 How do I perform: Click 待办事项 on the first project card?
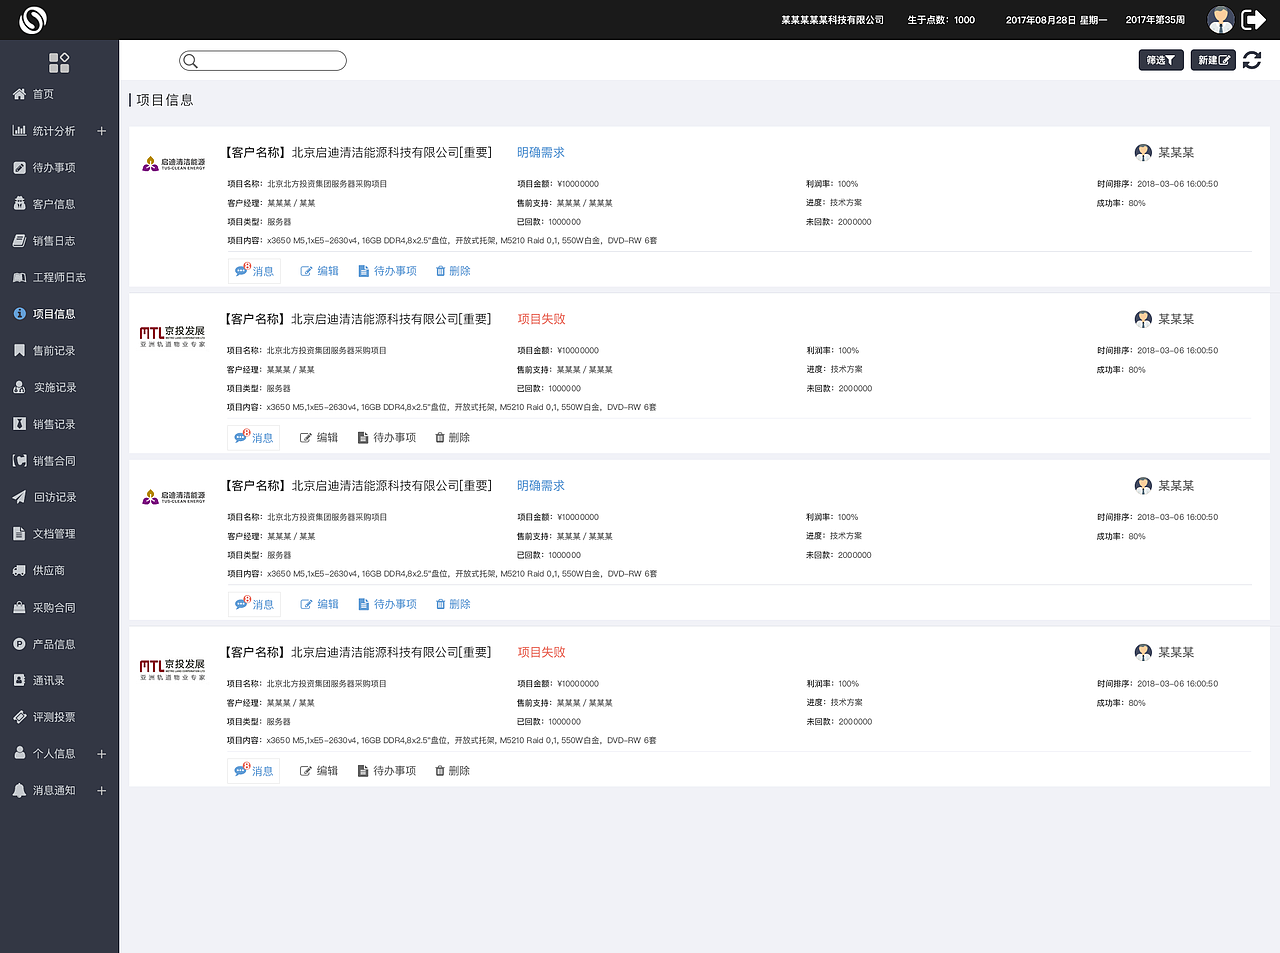coord(387,271)
